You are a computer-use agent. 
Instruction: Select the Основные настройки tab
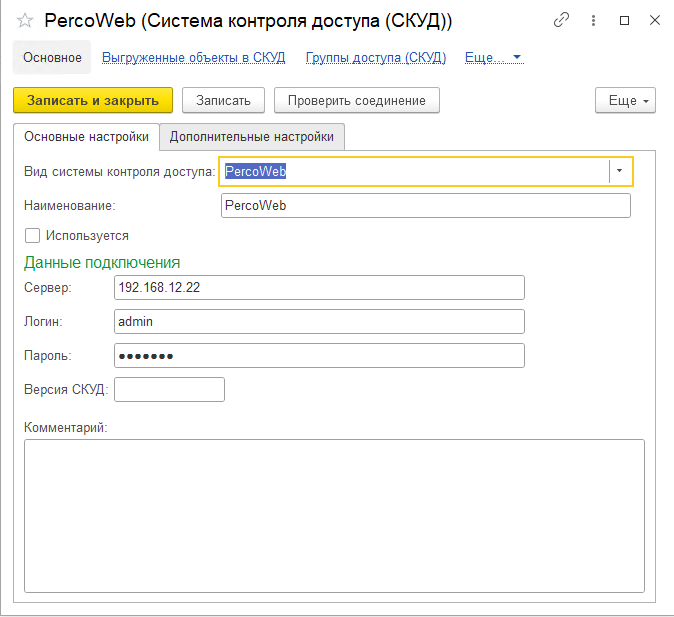86,136
